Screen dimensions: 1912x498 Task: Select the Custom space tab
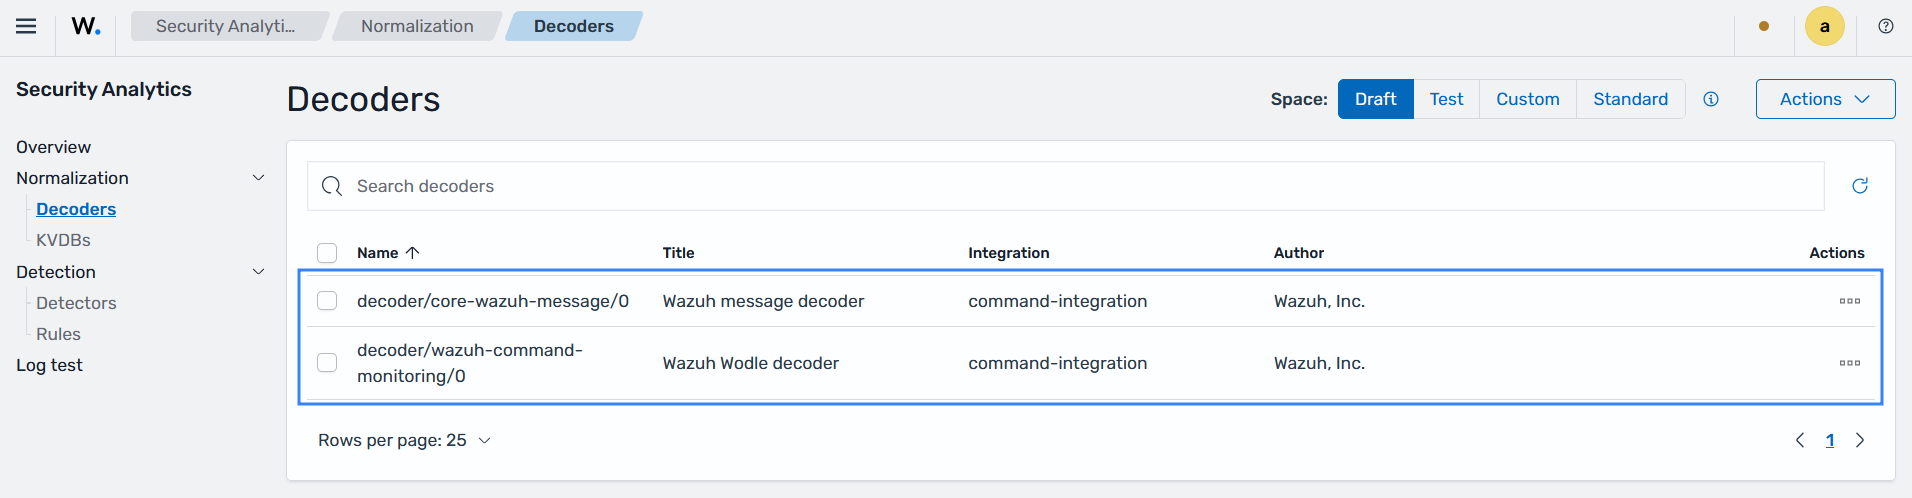1527,99
